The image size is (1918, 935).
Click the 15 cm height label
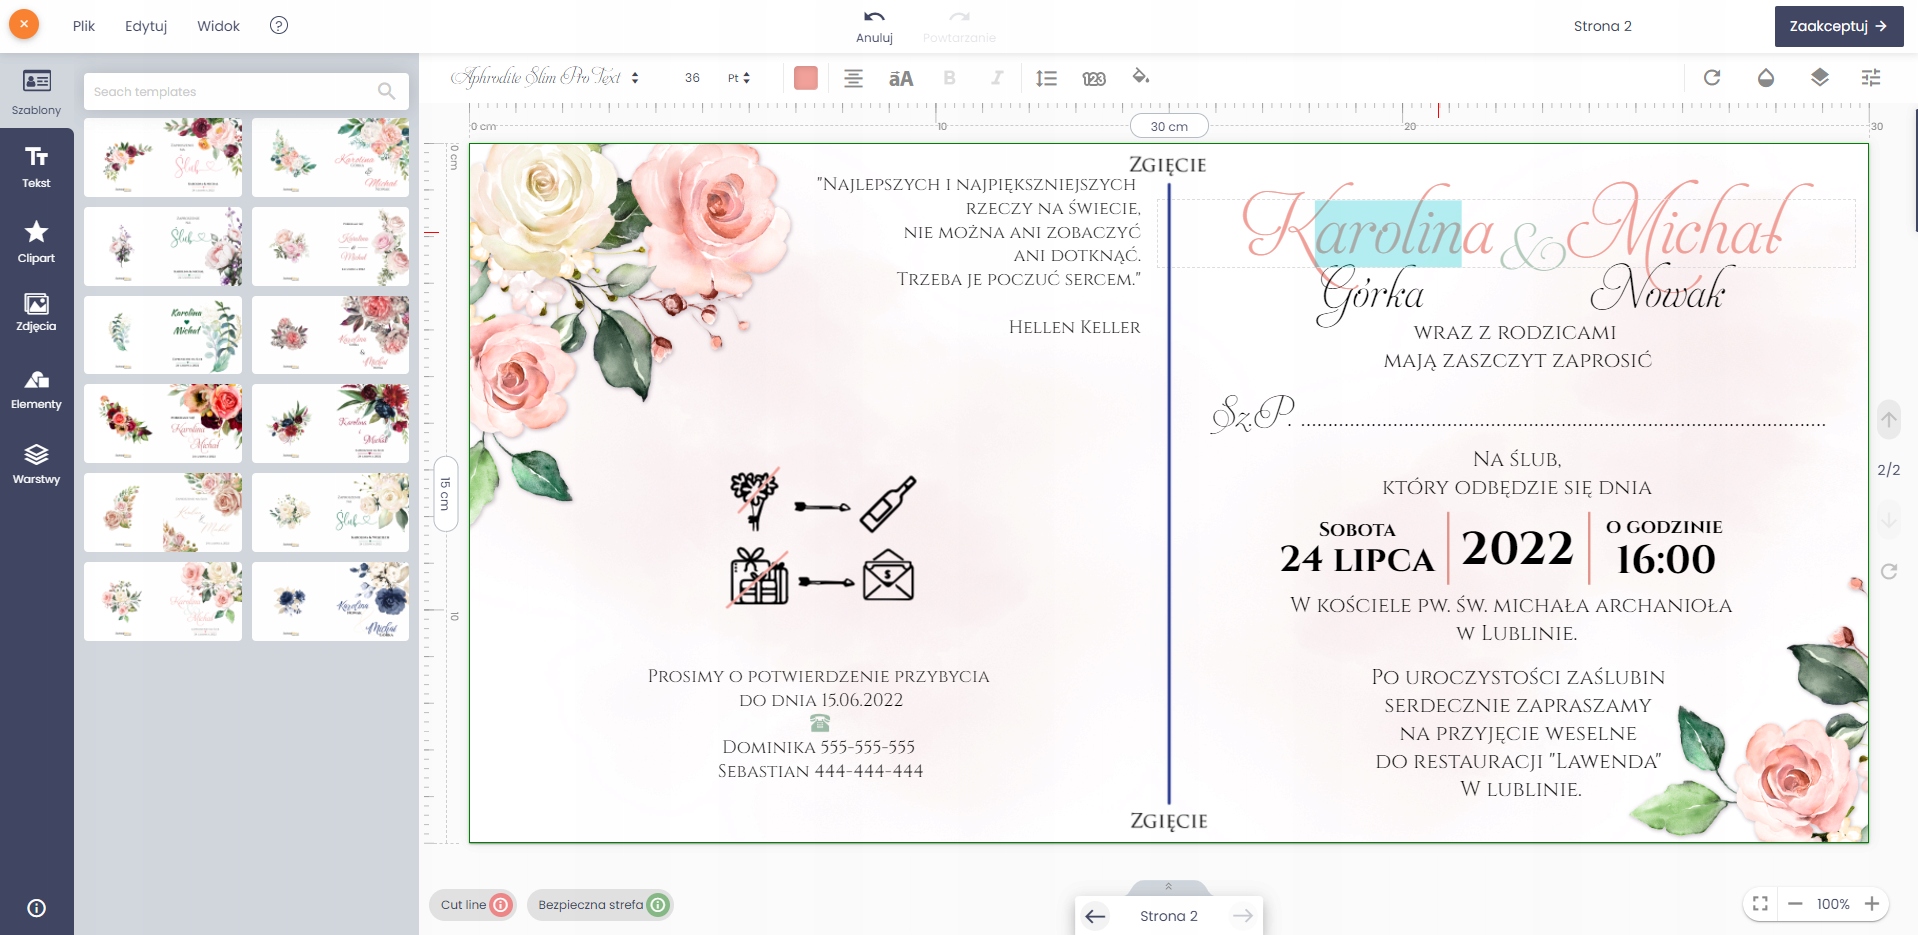445,494
